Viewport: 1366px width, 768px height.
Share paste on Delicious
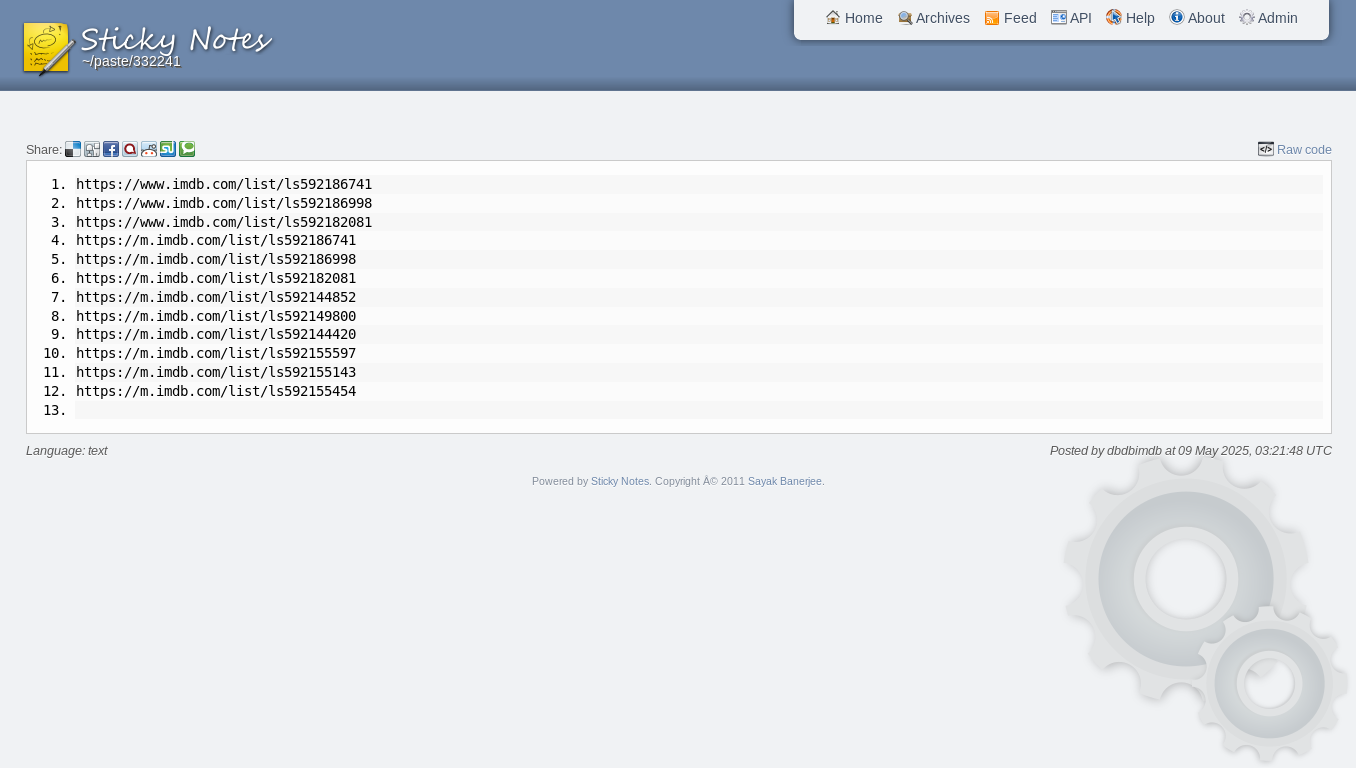73,149
